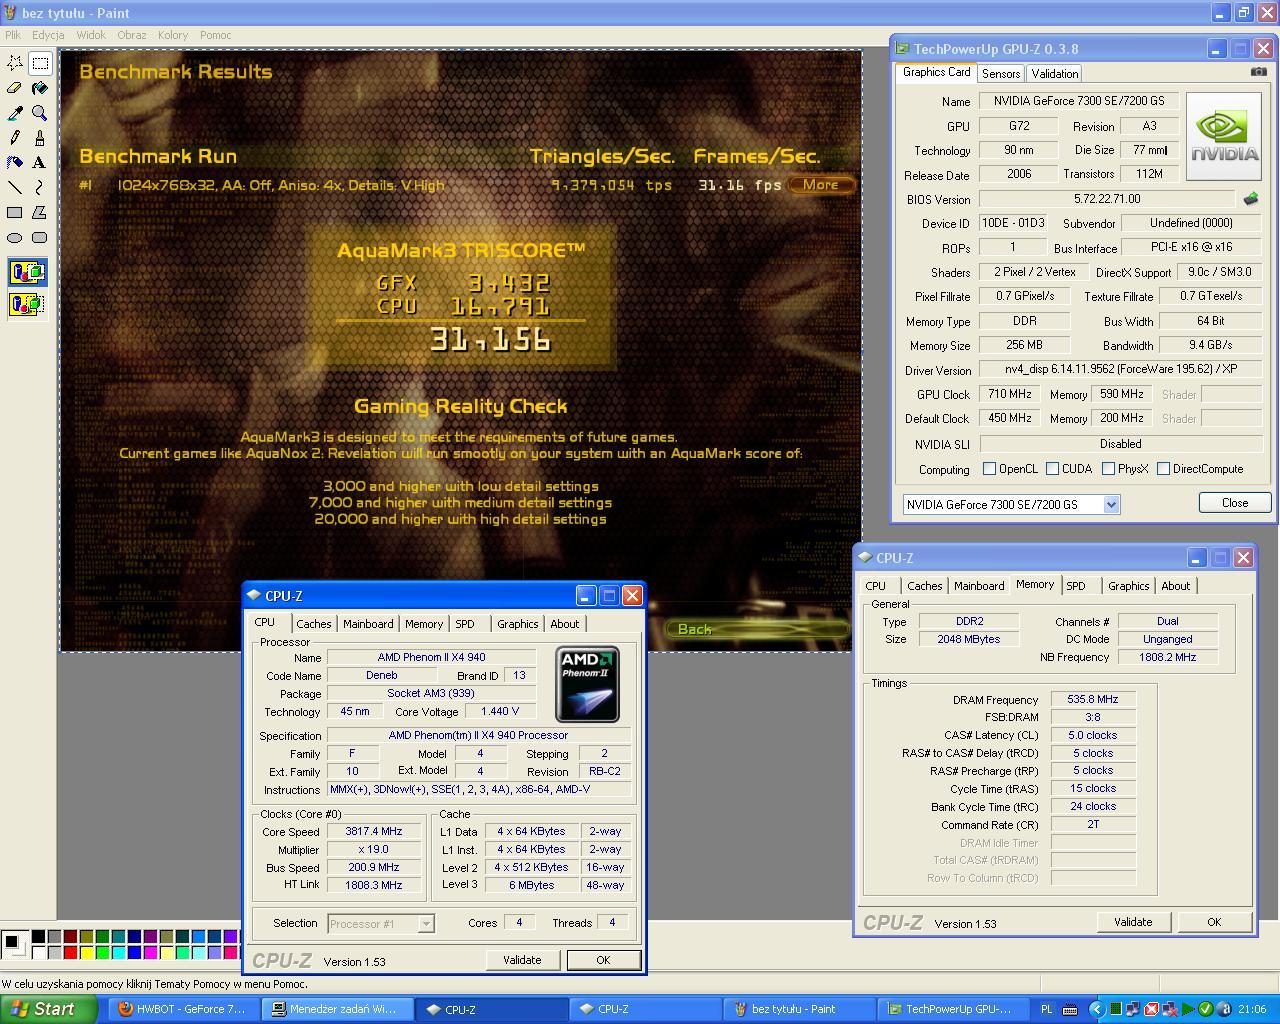Pick the Polygon shape tool
The height and width of the screenshot is (1024, 1280).
tap(40, 212)
